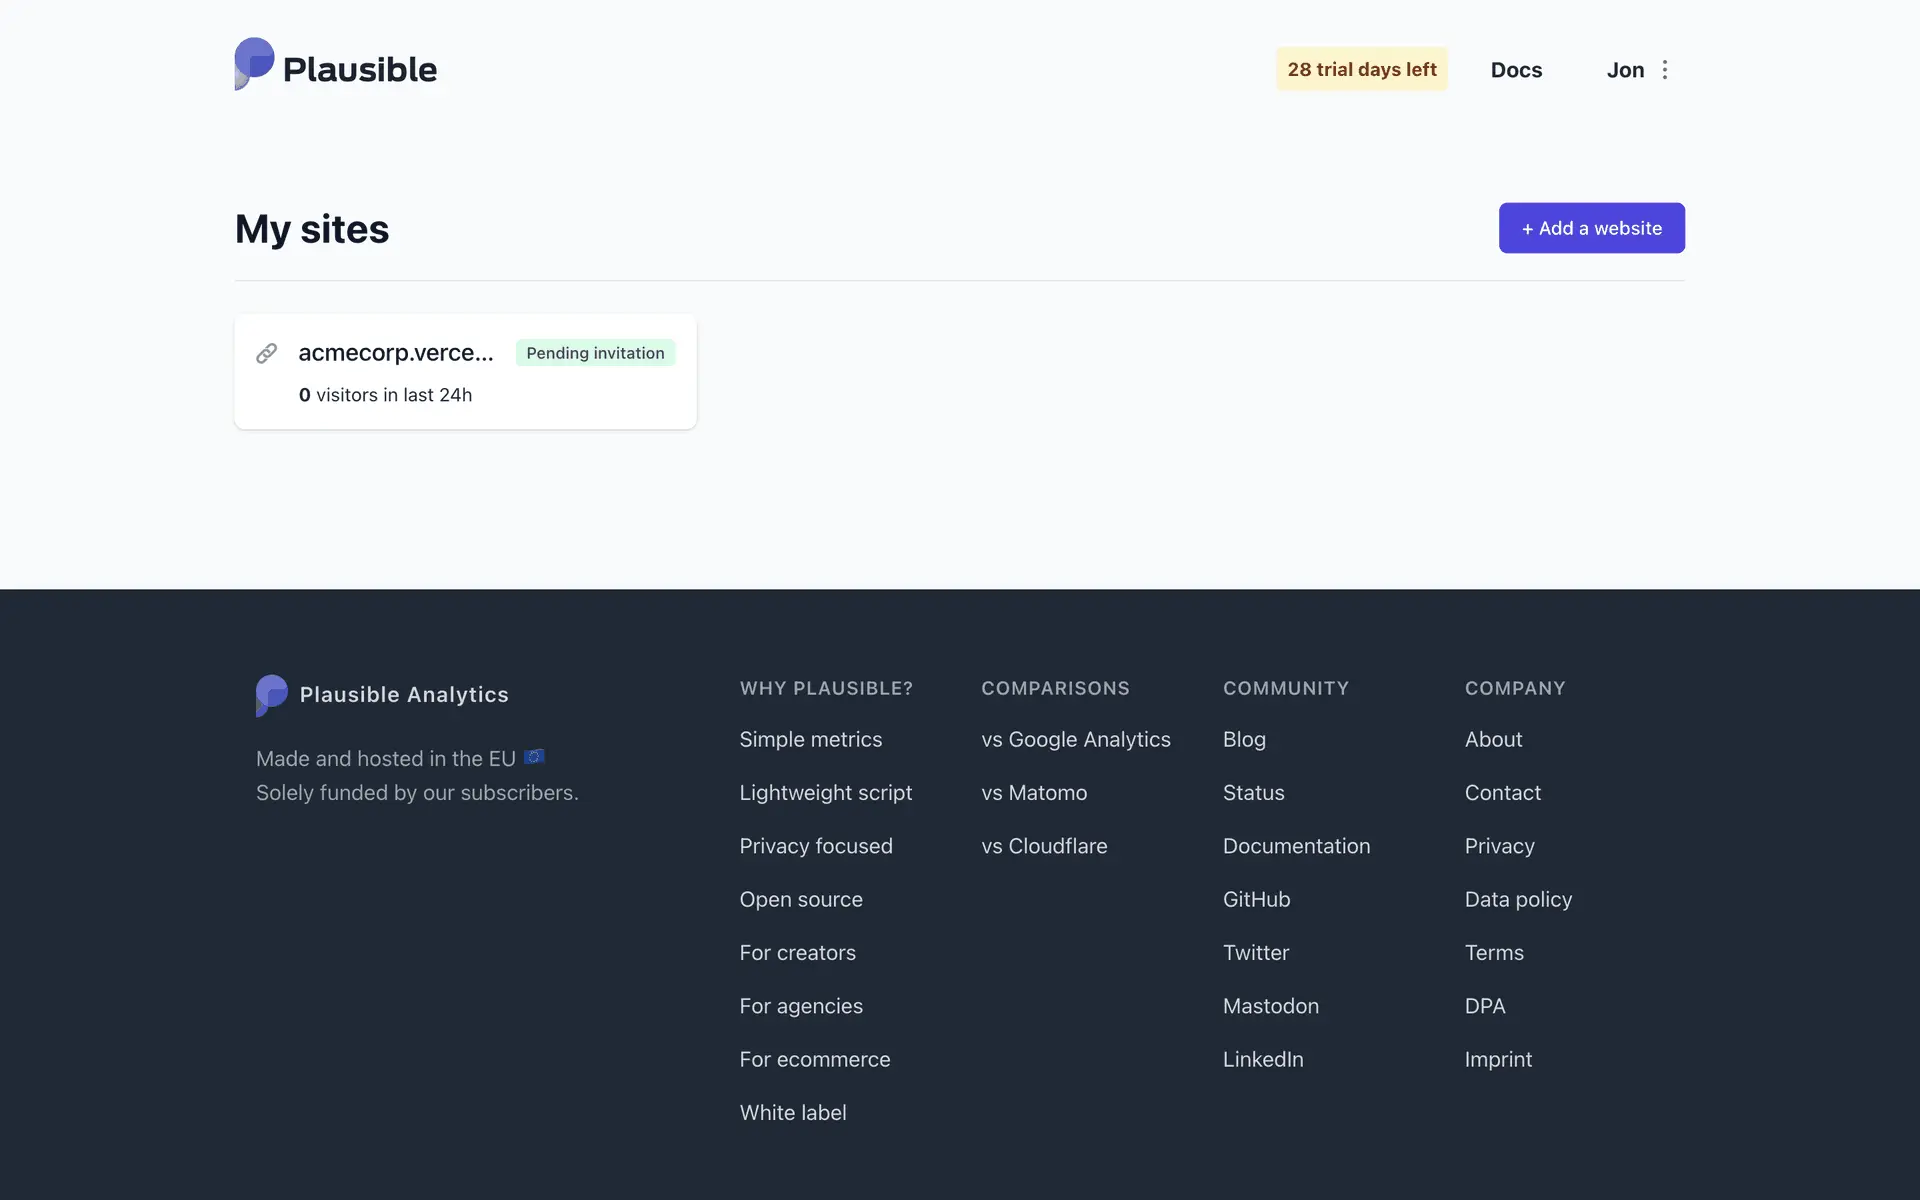Image resolution: width=1920 pixels, height=1200 pixels.
Task: Open the Data policy page link
Action: tap(1518, 899)
